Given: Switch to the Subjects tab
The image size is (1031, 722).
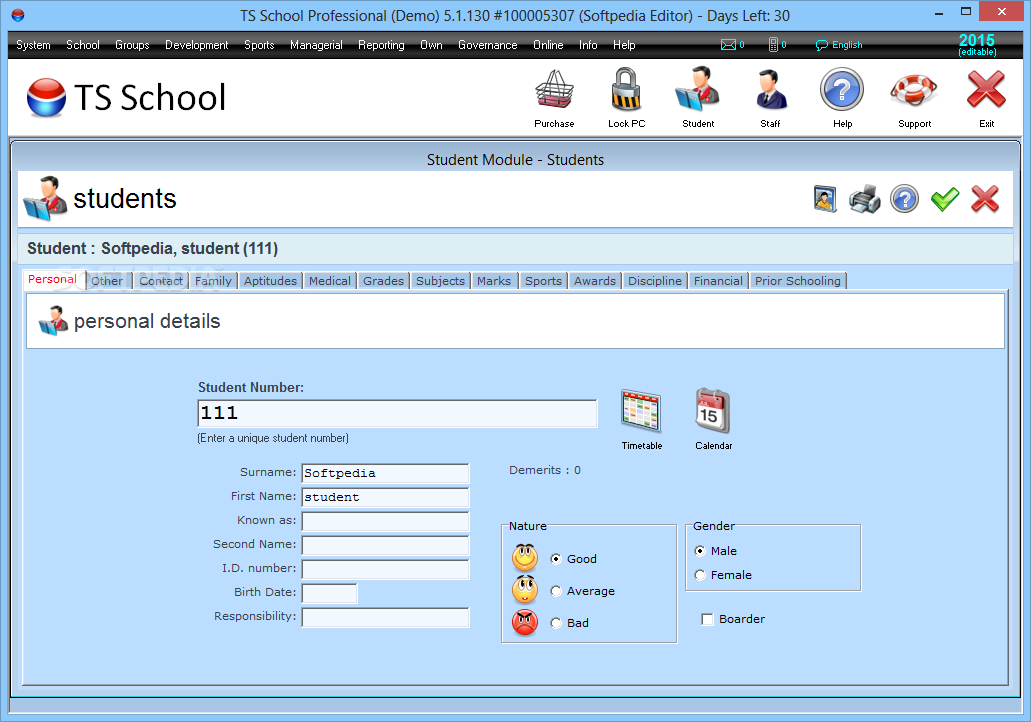Looking at the screenshot, I should pos(441,281).
